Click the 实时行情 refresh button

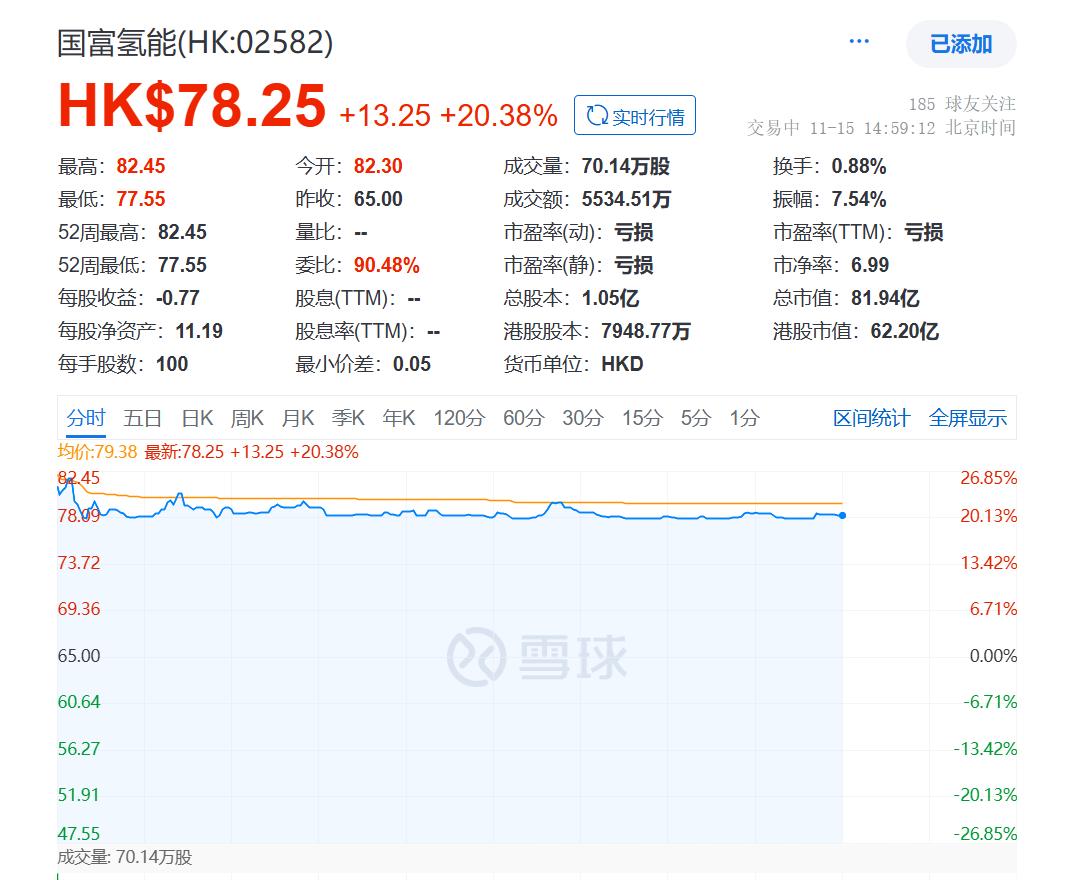(634, 116)
